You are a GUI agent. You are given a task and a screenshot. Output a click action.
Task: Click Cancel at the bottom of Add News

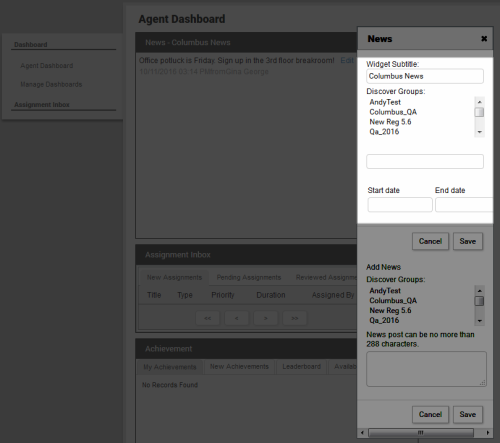(x=430, y=414)
